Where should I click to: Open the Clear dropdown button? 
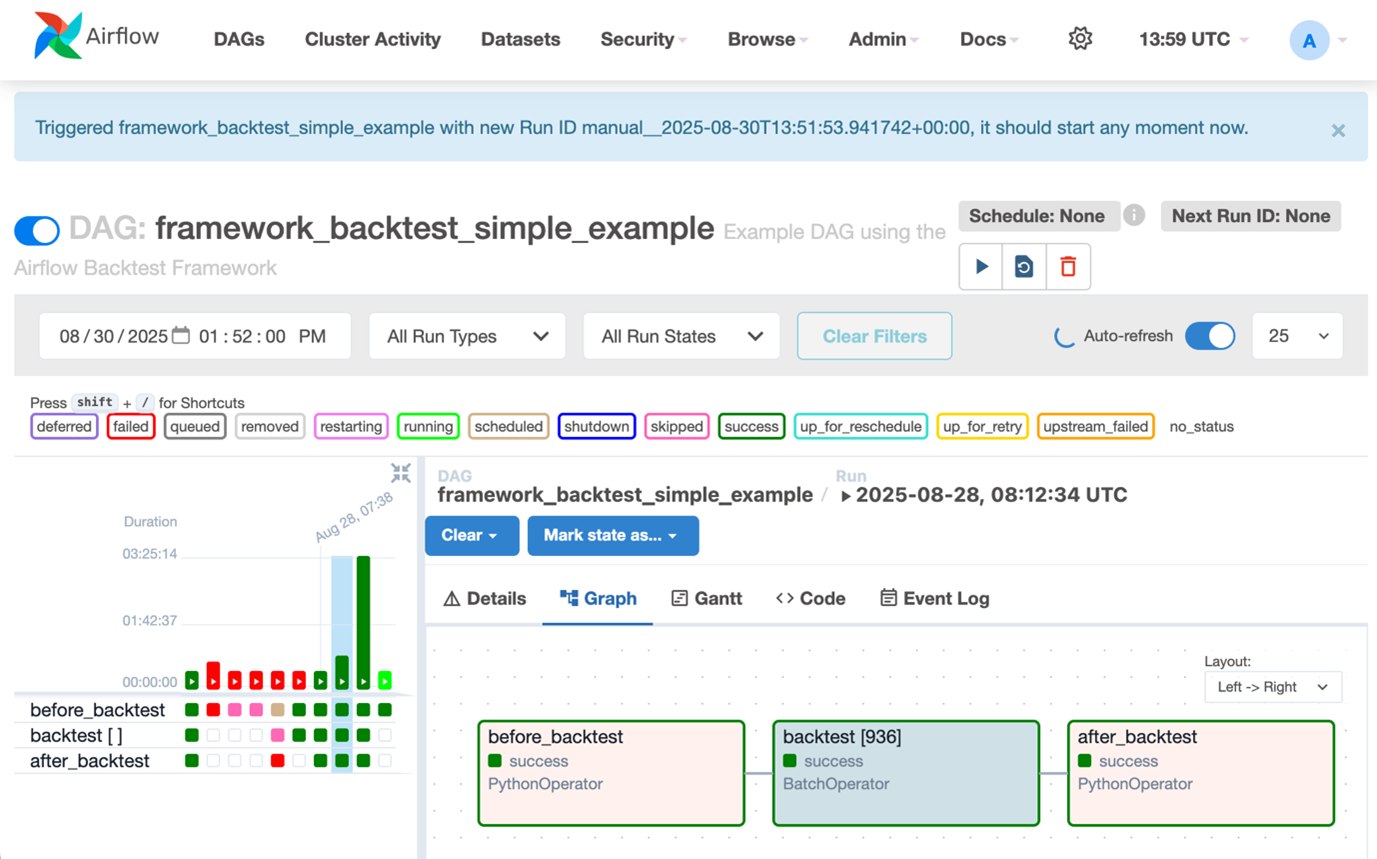pyautogui.click(x=472, y=535)
